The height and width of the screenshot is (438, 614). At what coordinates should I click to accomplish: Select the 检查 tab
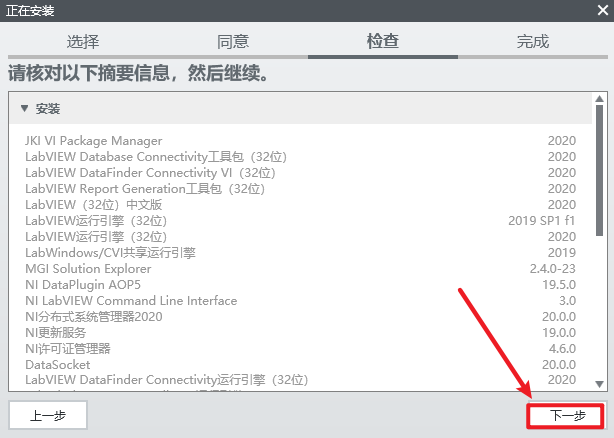click(383, 42)
